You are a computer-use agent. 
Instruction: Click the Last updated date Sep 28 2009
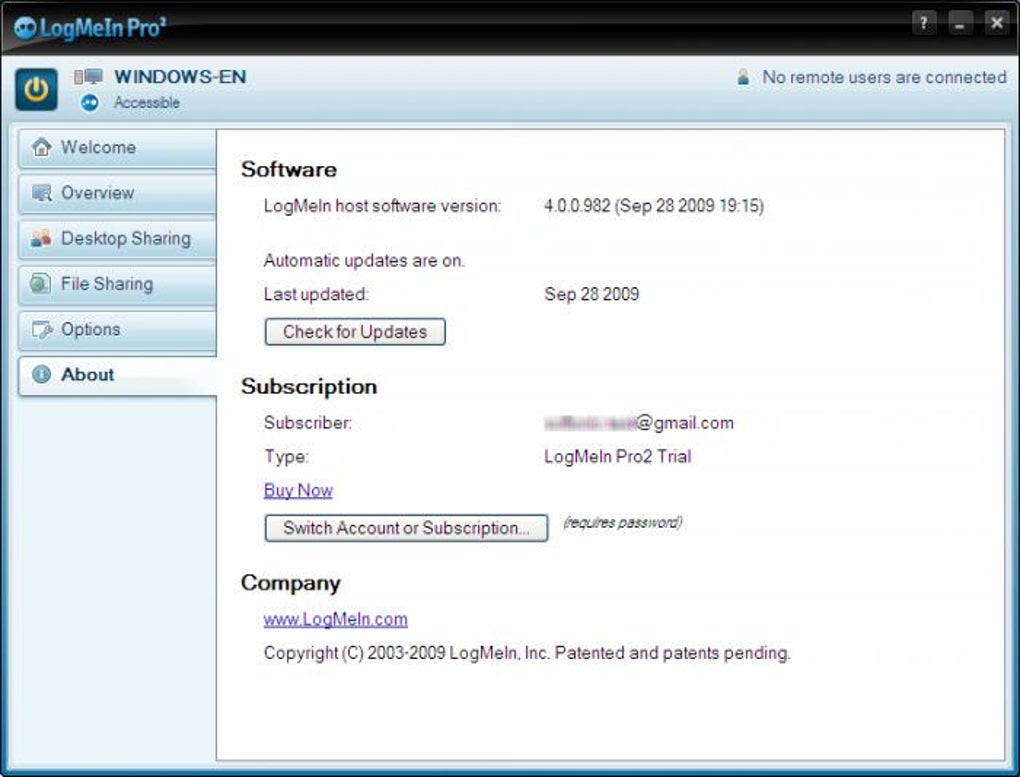(591, 294)
